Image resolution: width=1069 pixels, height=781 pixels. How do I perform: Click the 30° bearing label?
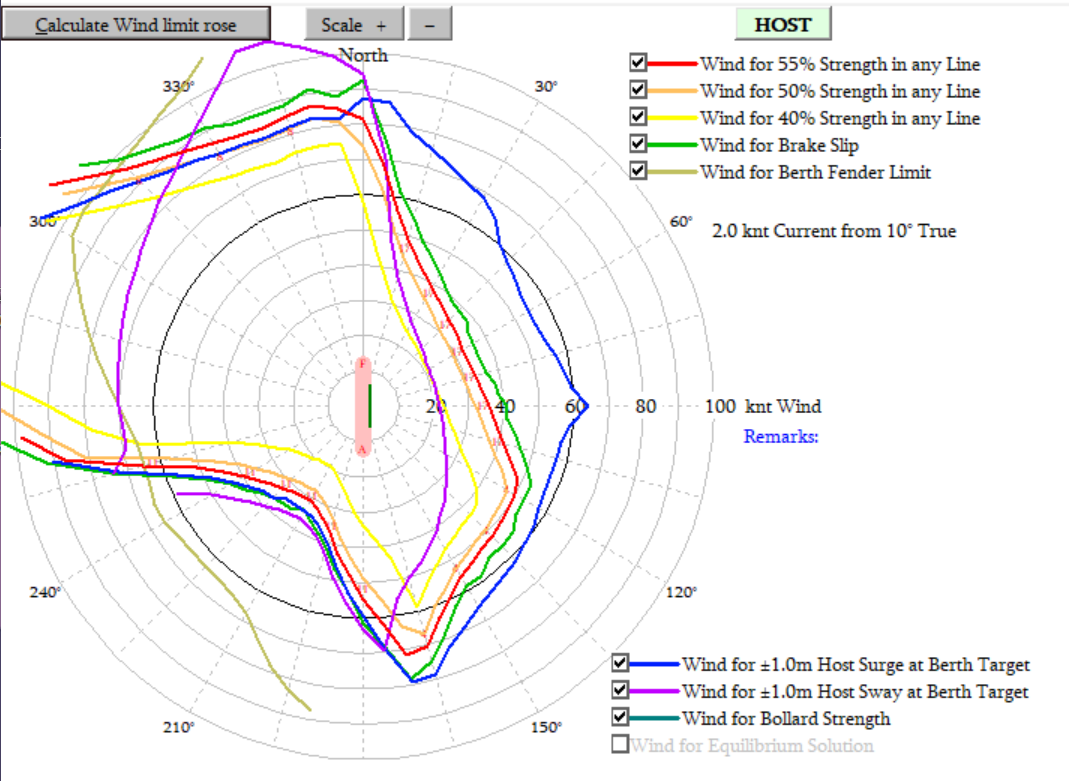tap(546, 87)
